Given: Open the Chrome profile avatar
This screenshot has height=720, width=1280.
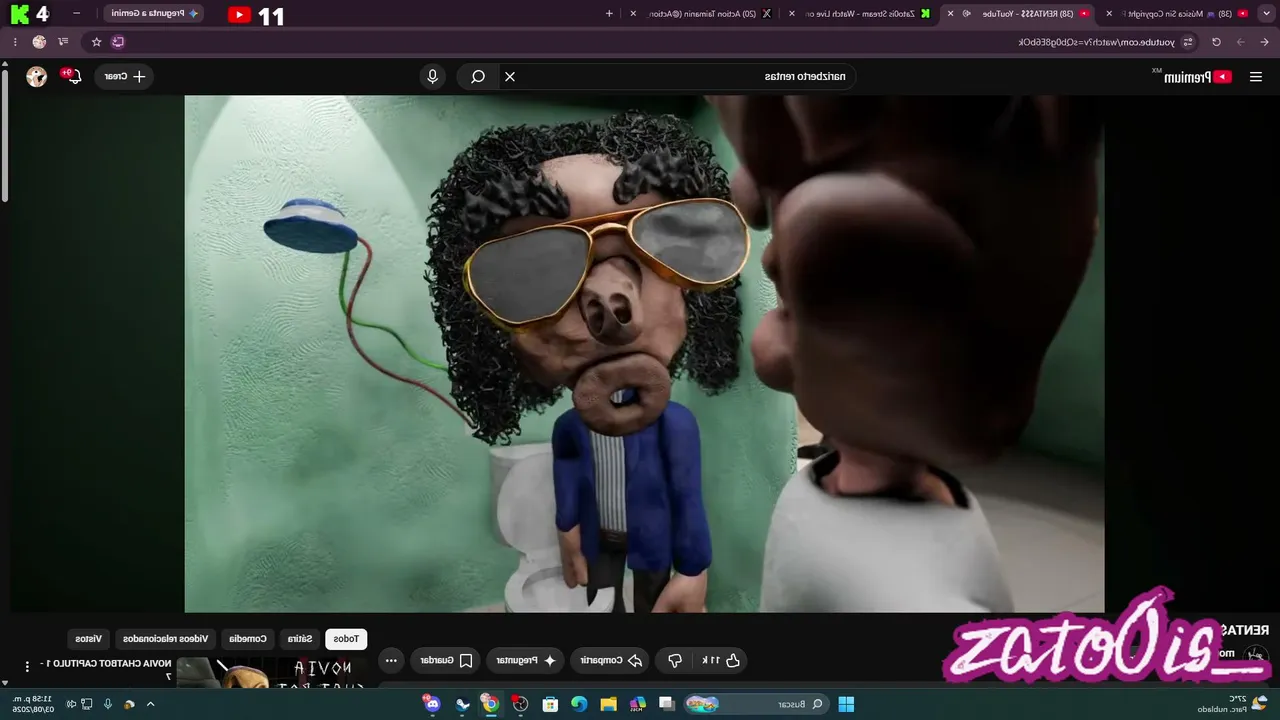Looking at the screenshot, I should pyautogui.click(x=39, y=42).
